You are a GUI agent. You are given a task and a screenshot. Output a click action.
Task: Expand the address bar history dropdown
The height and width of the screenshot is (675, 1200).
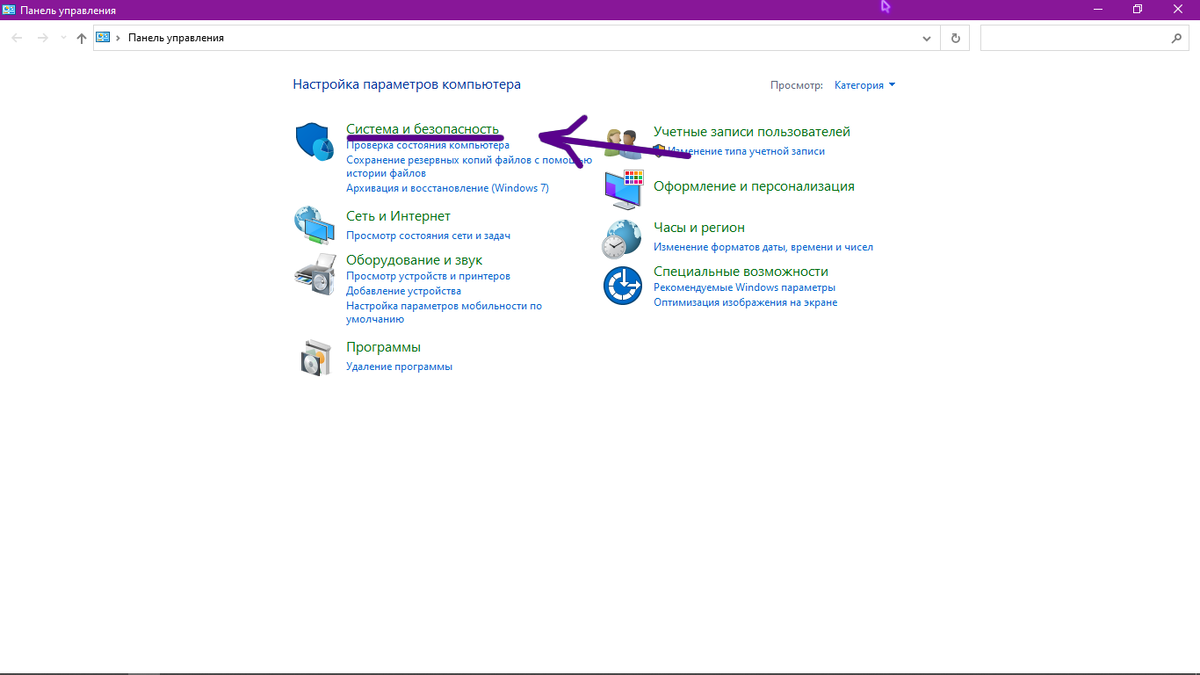click(927, 38)
